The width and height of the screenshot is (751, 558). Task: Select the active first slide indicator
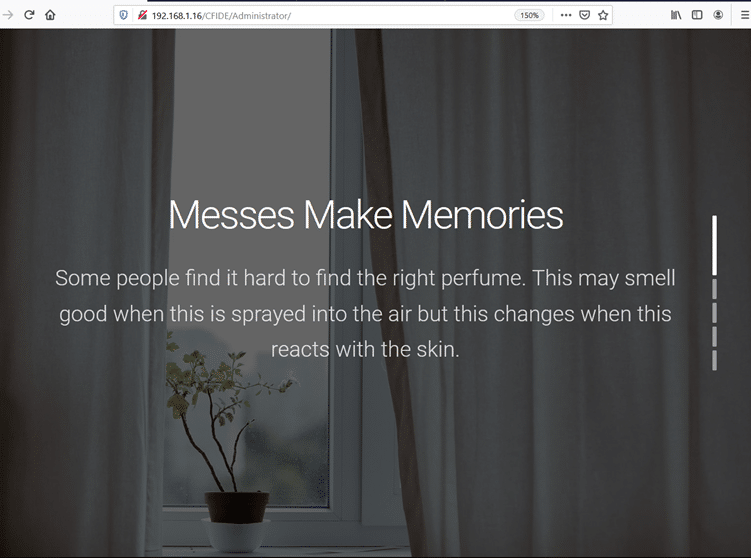click(x=714, y=245)
